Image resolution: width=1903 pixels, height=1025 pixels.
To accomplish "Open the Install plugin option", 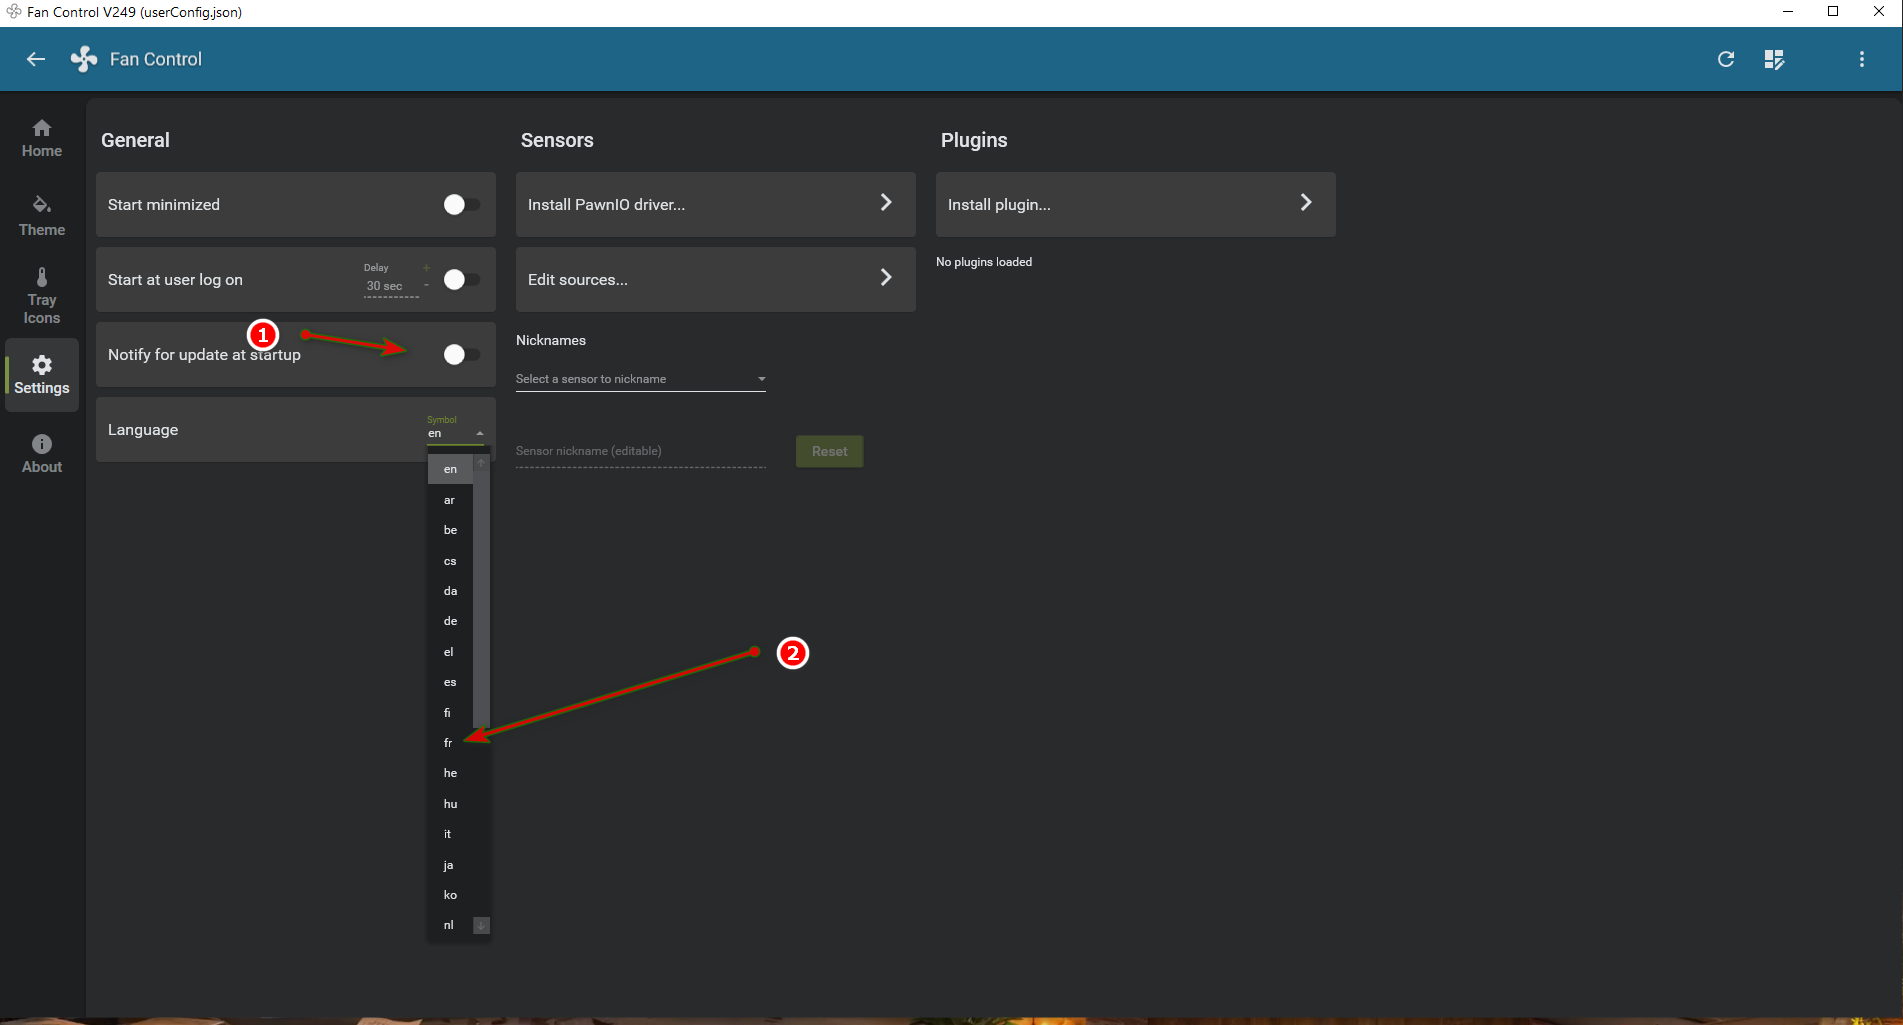I will pos(1135,204).
